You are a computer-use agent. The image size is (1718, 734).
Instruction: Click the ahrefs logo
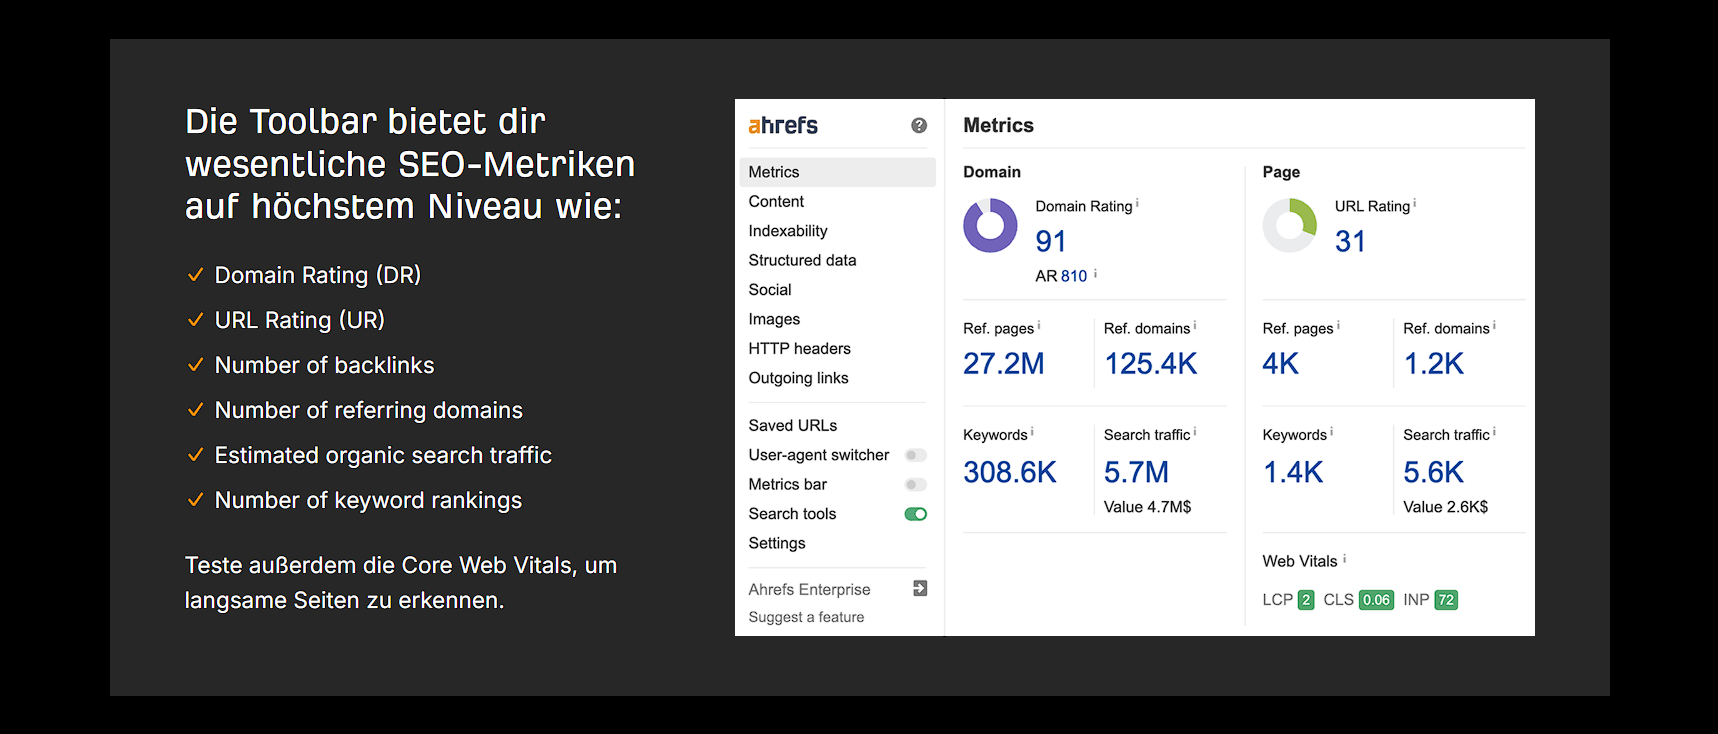click(783, 125)
